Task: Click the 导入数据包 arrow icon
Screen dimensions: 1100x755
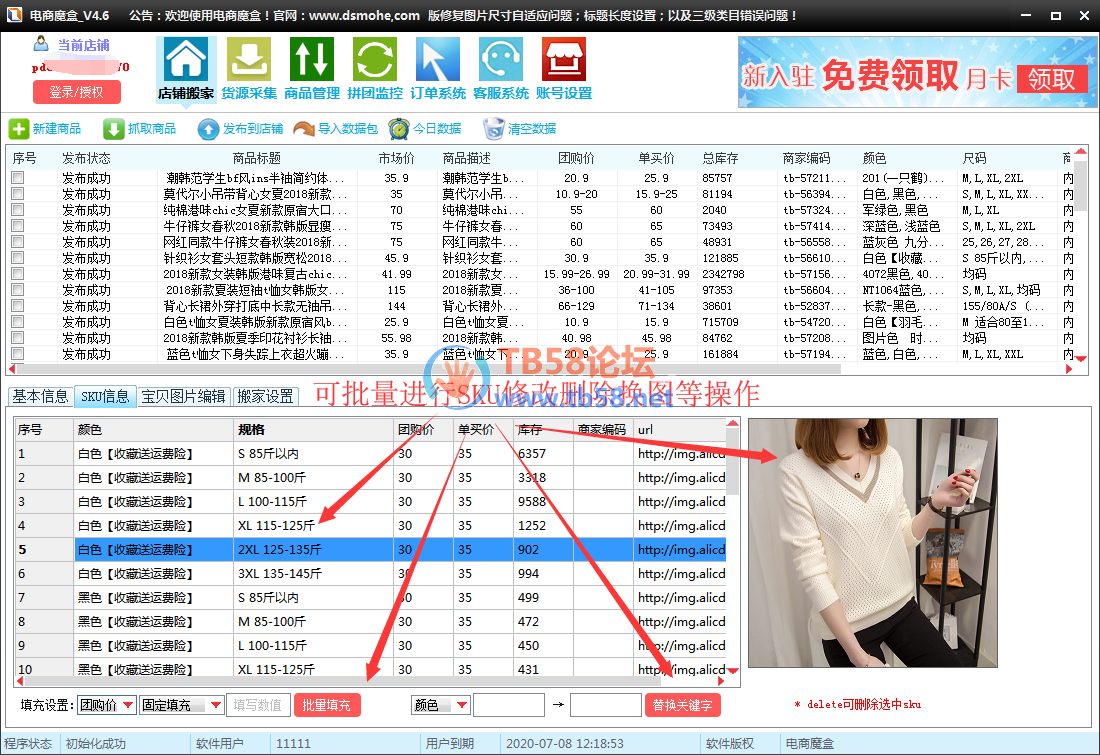Action: (x=304, y=129)
